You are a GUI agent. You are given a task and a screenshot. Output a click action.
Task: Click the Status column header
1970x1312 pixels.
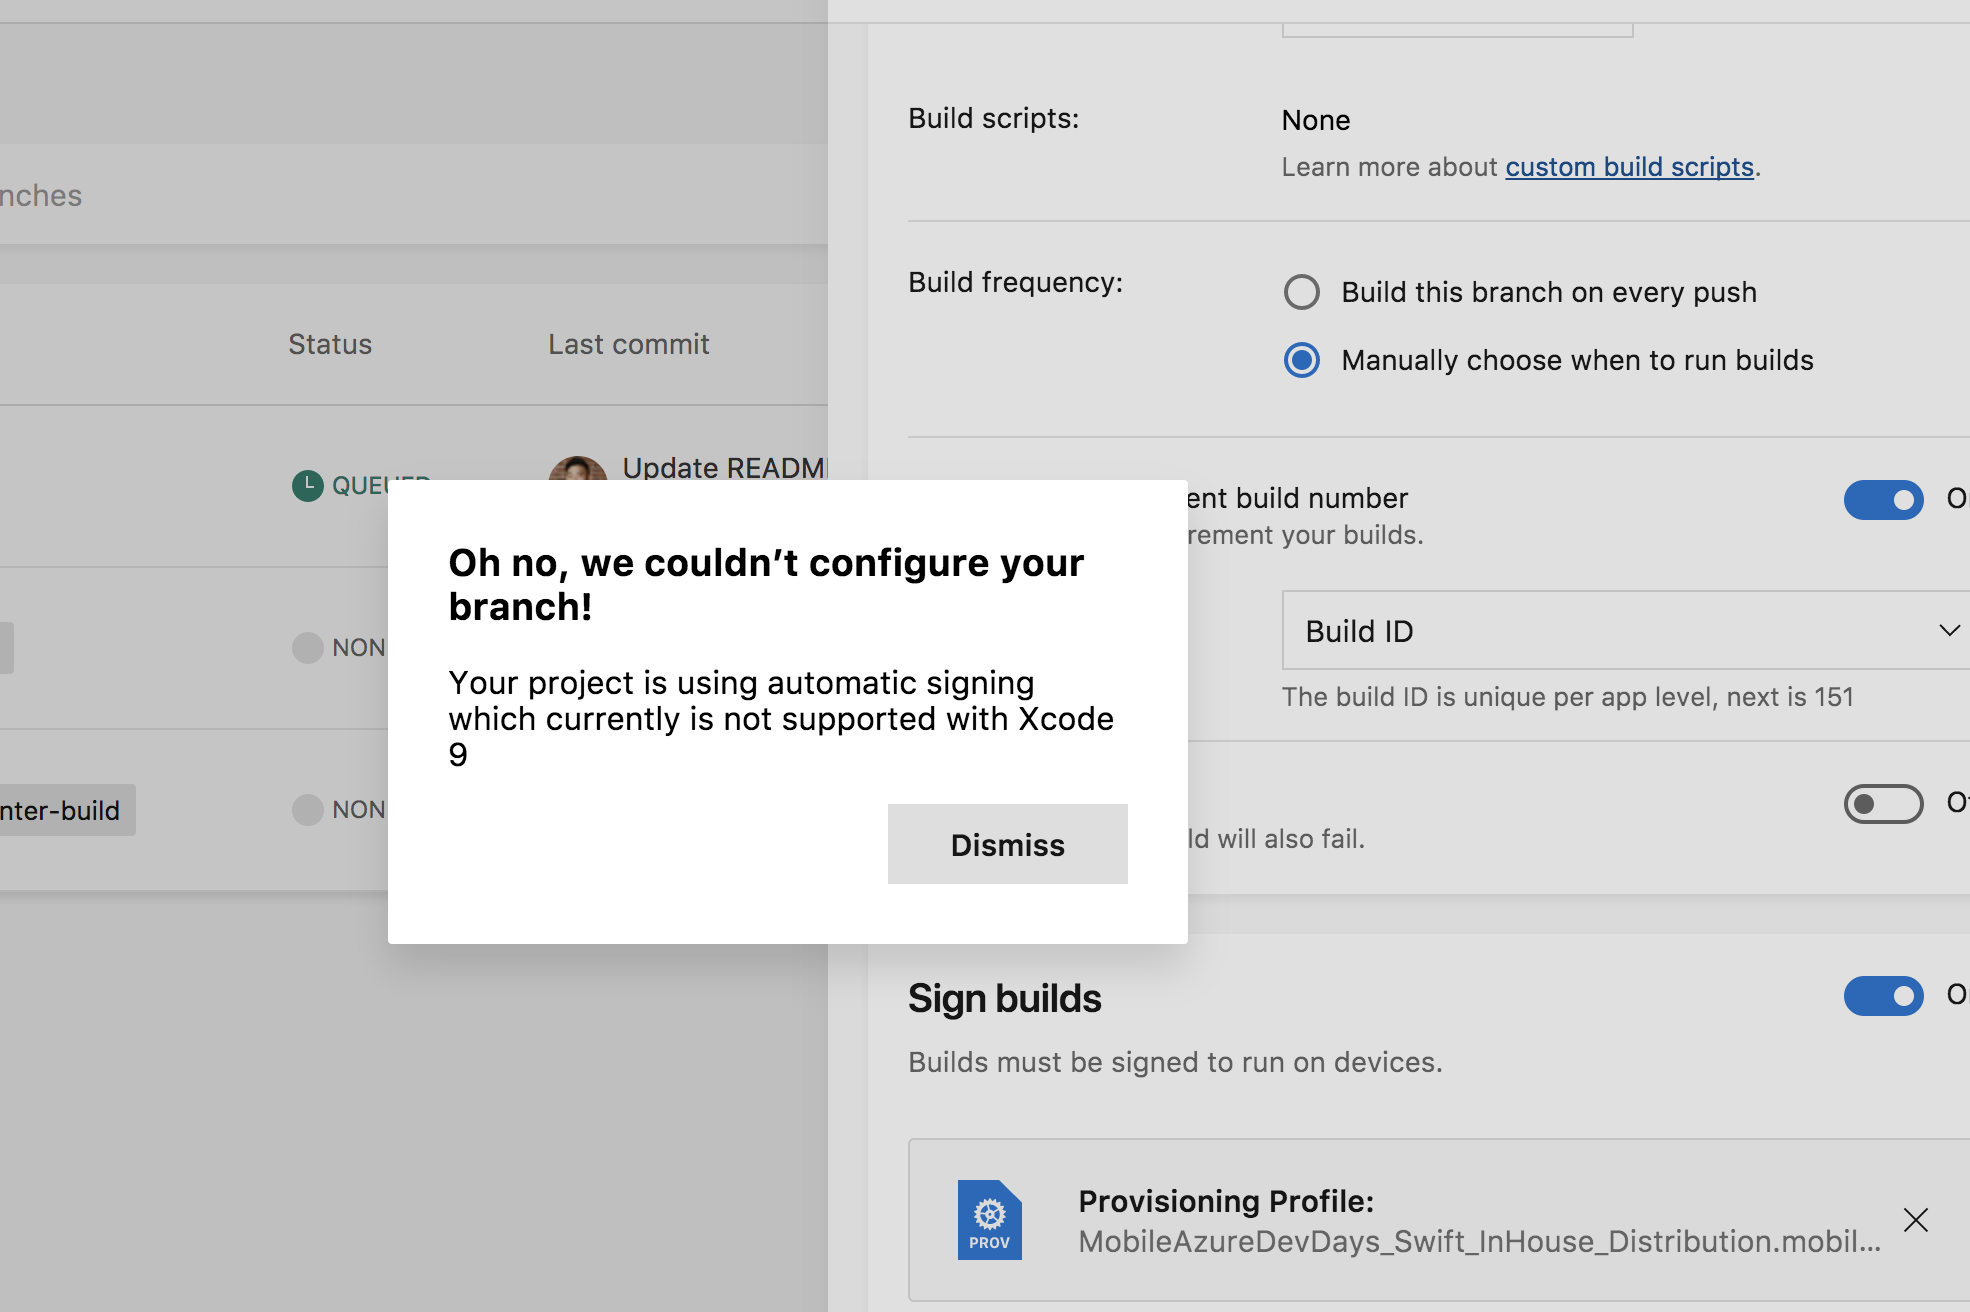(330, 344)
